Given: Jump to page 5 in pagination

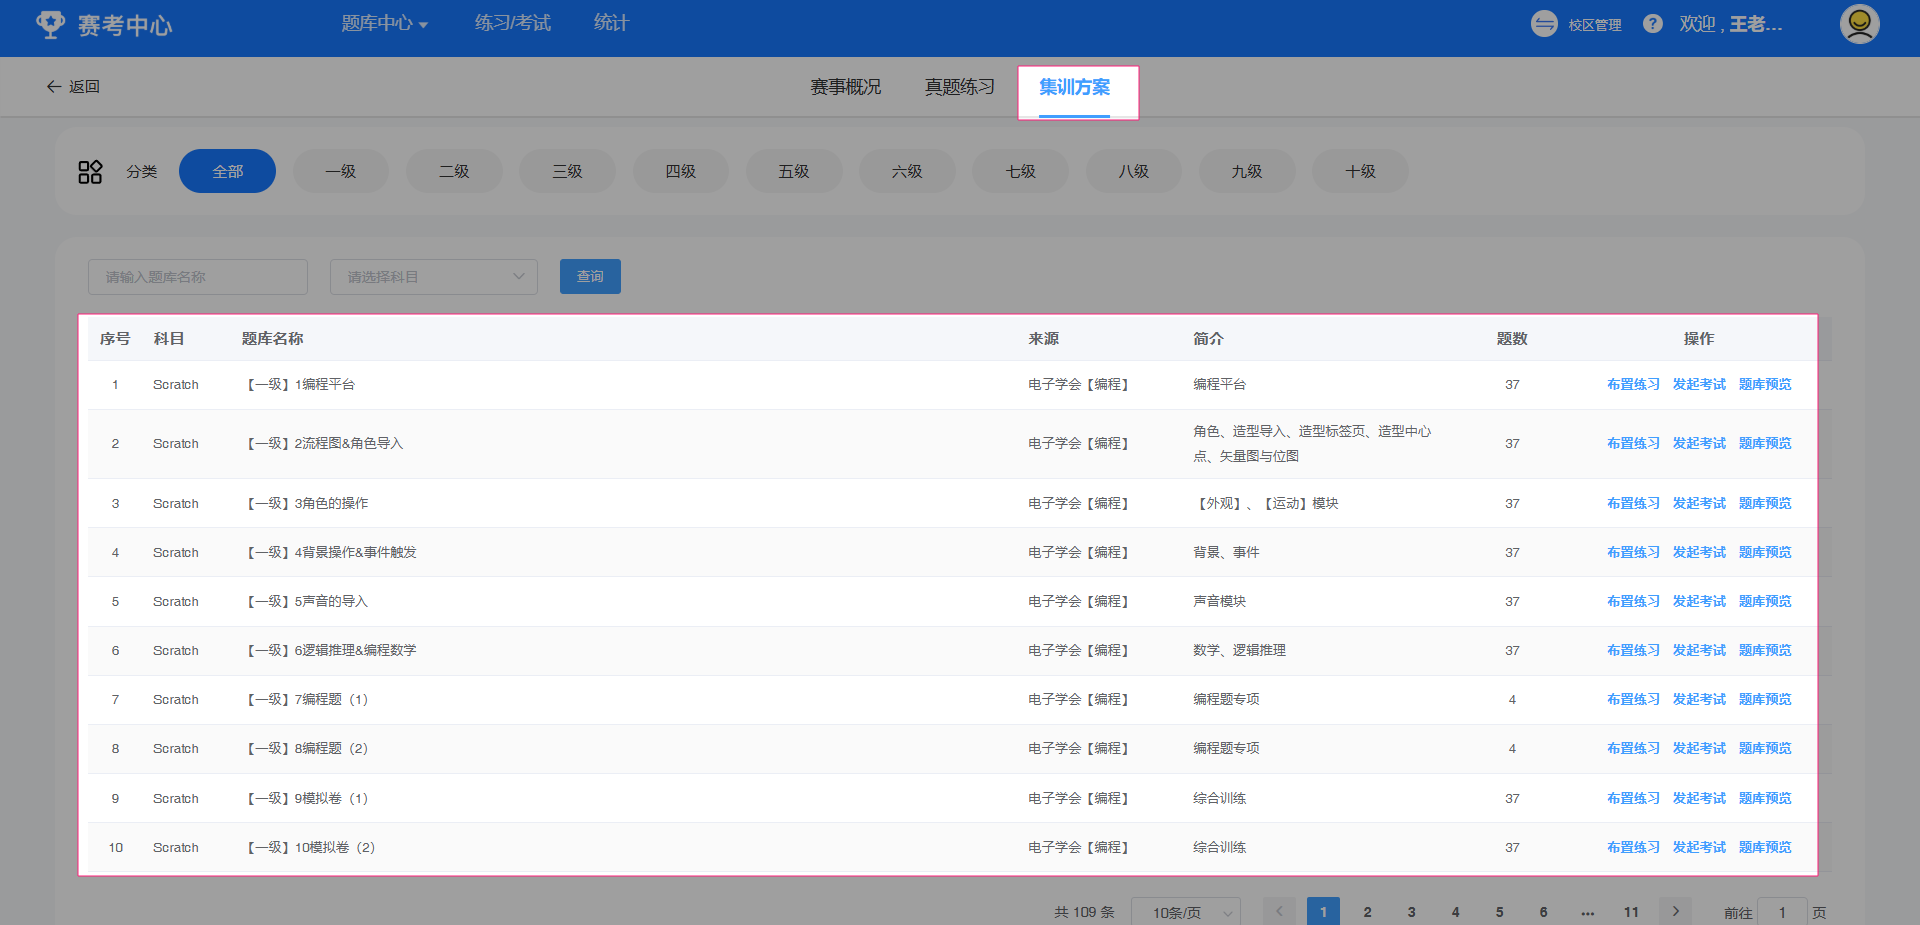Looking at the screenshot, I should tap(1499, 912).
